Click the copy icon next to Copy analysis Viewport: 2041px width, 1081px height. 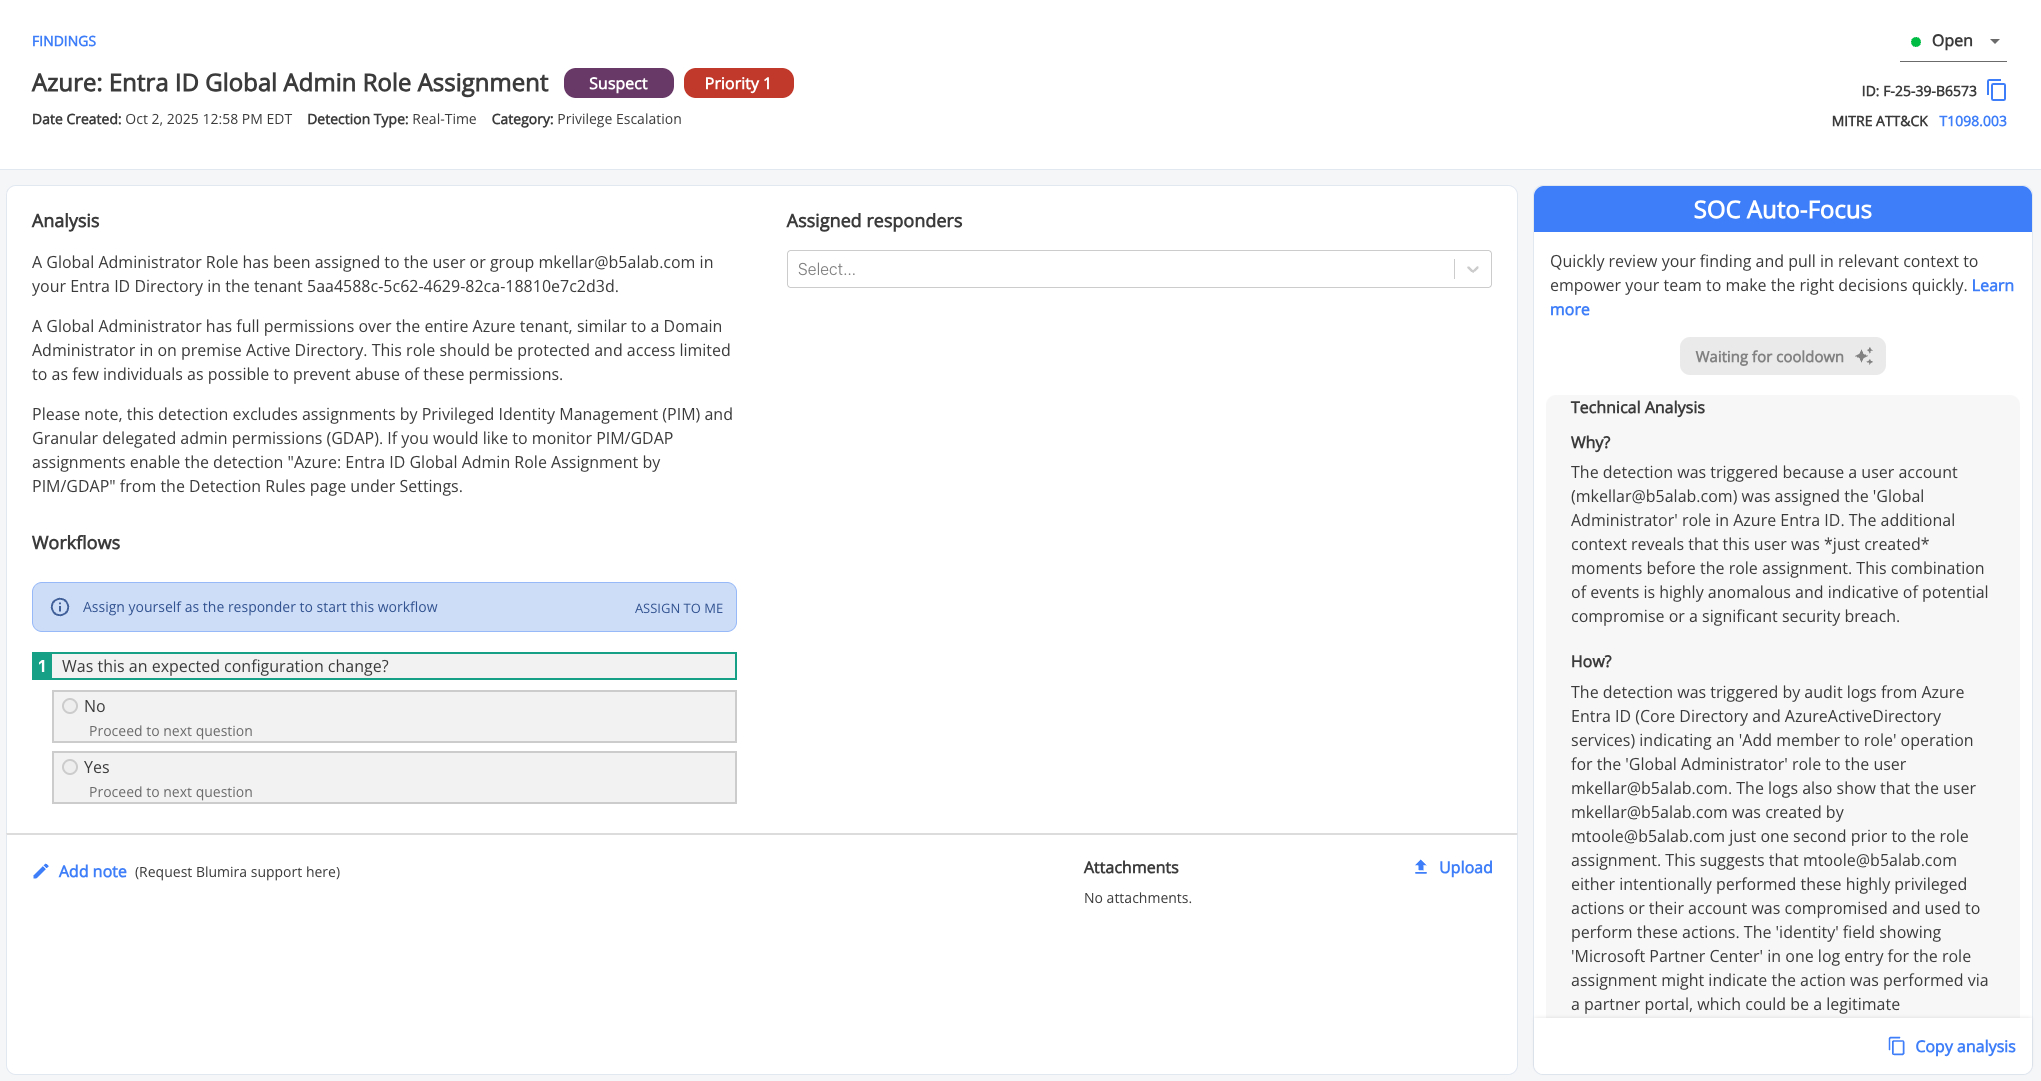1896,1046
